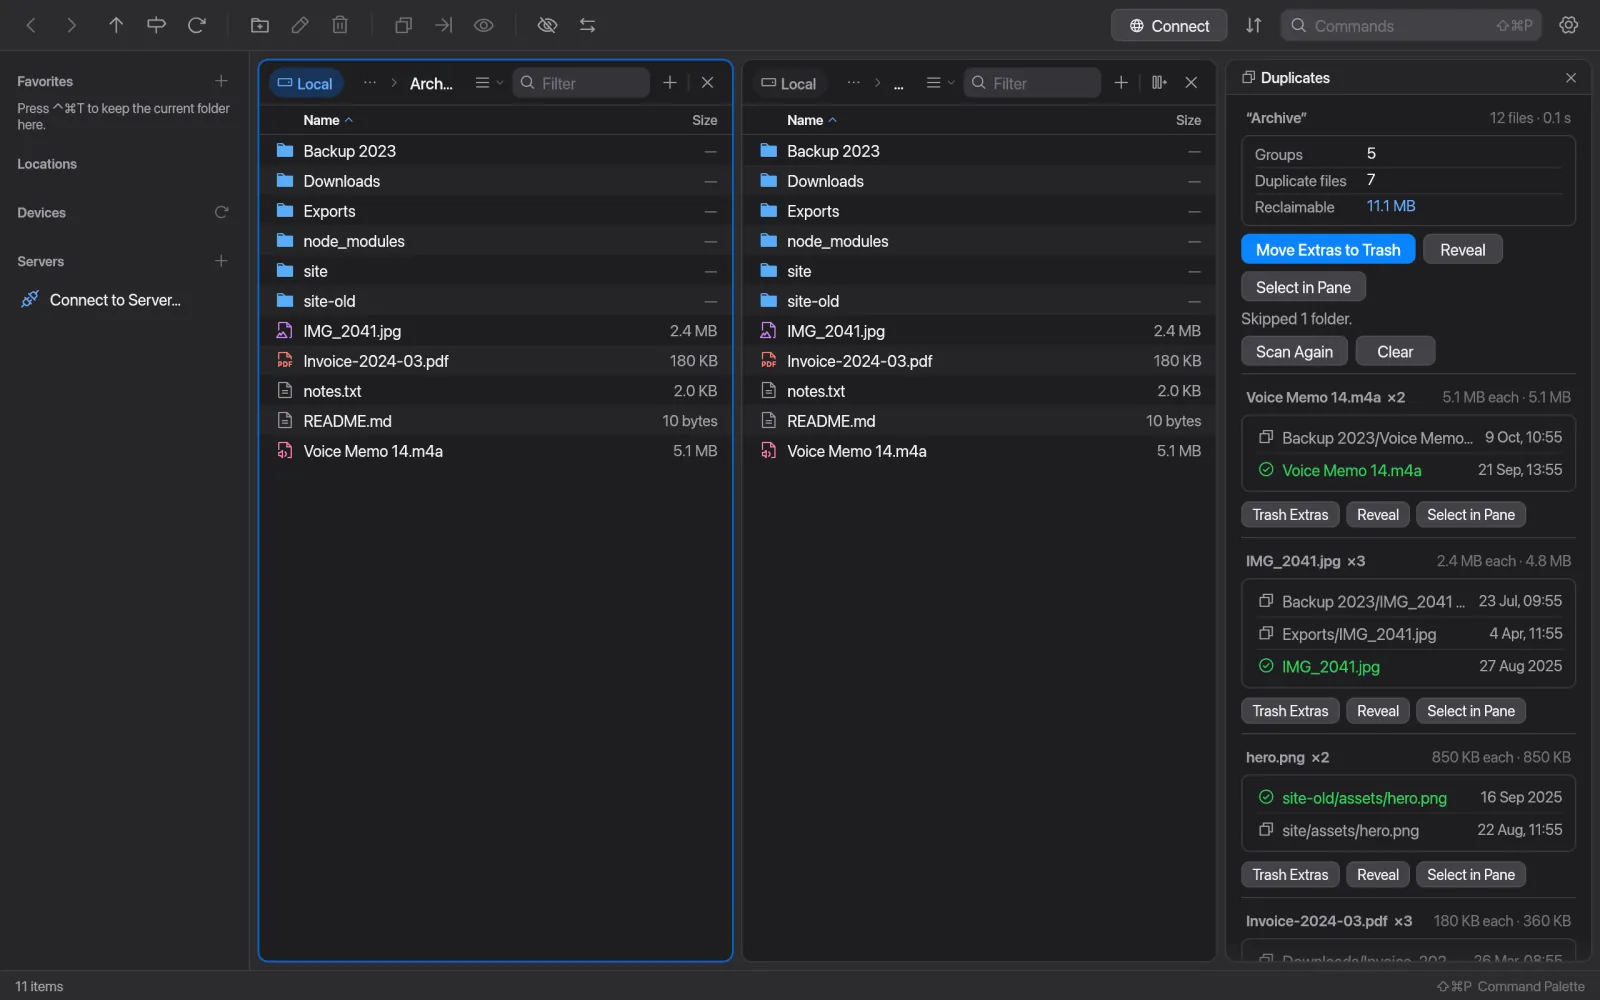Click the Connect button
The height and width of the screenshot is (1000, 1600).
1169,26
